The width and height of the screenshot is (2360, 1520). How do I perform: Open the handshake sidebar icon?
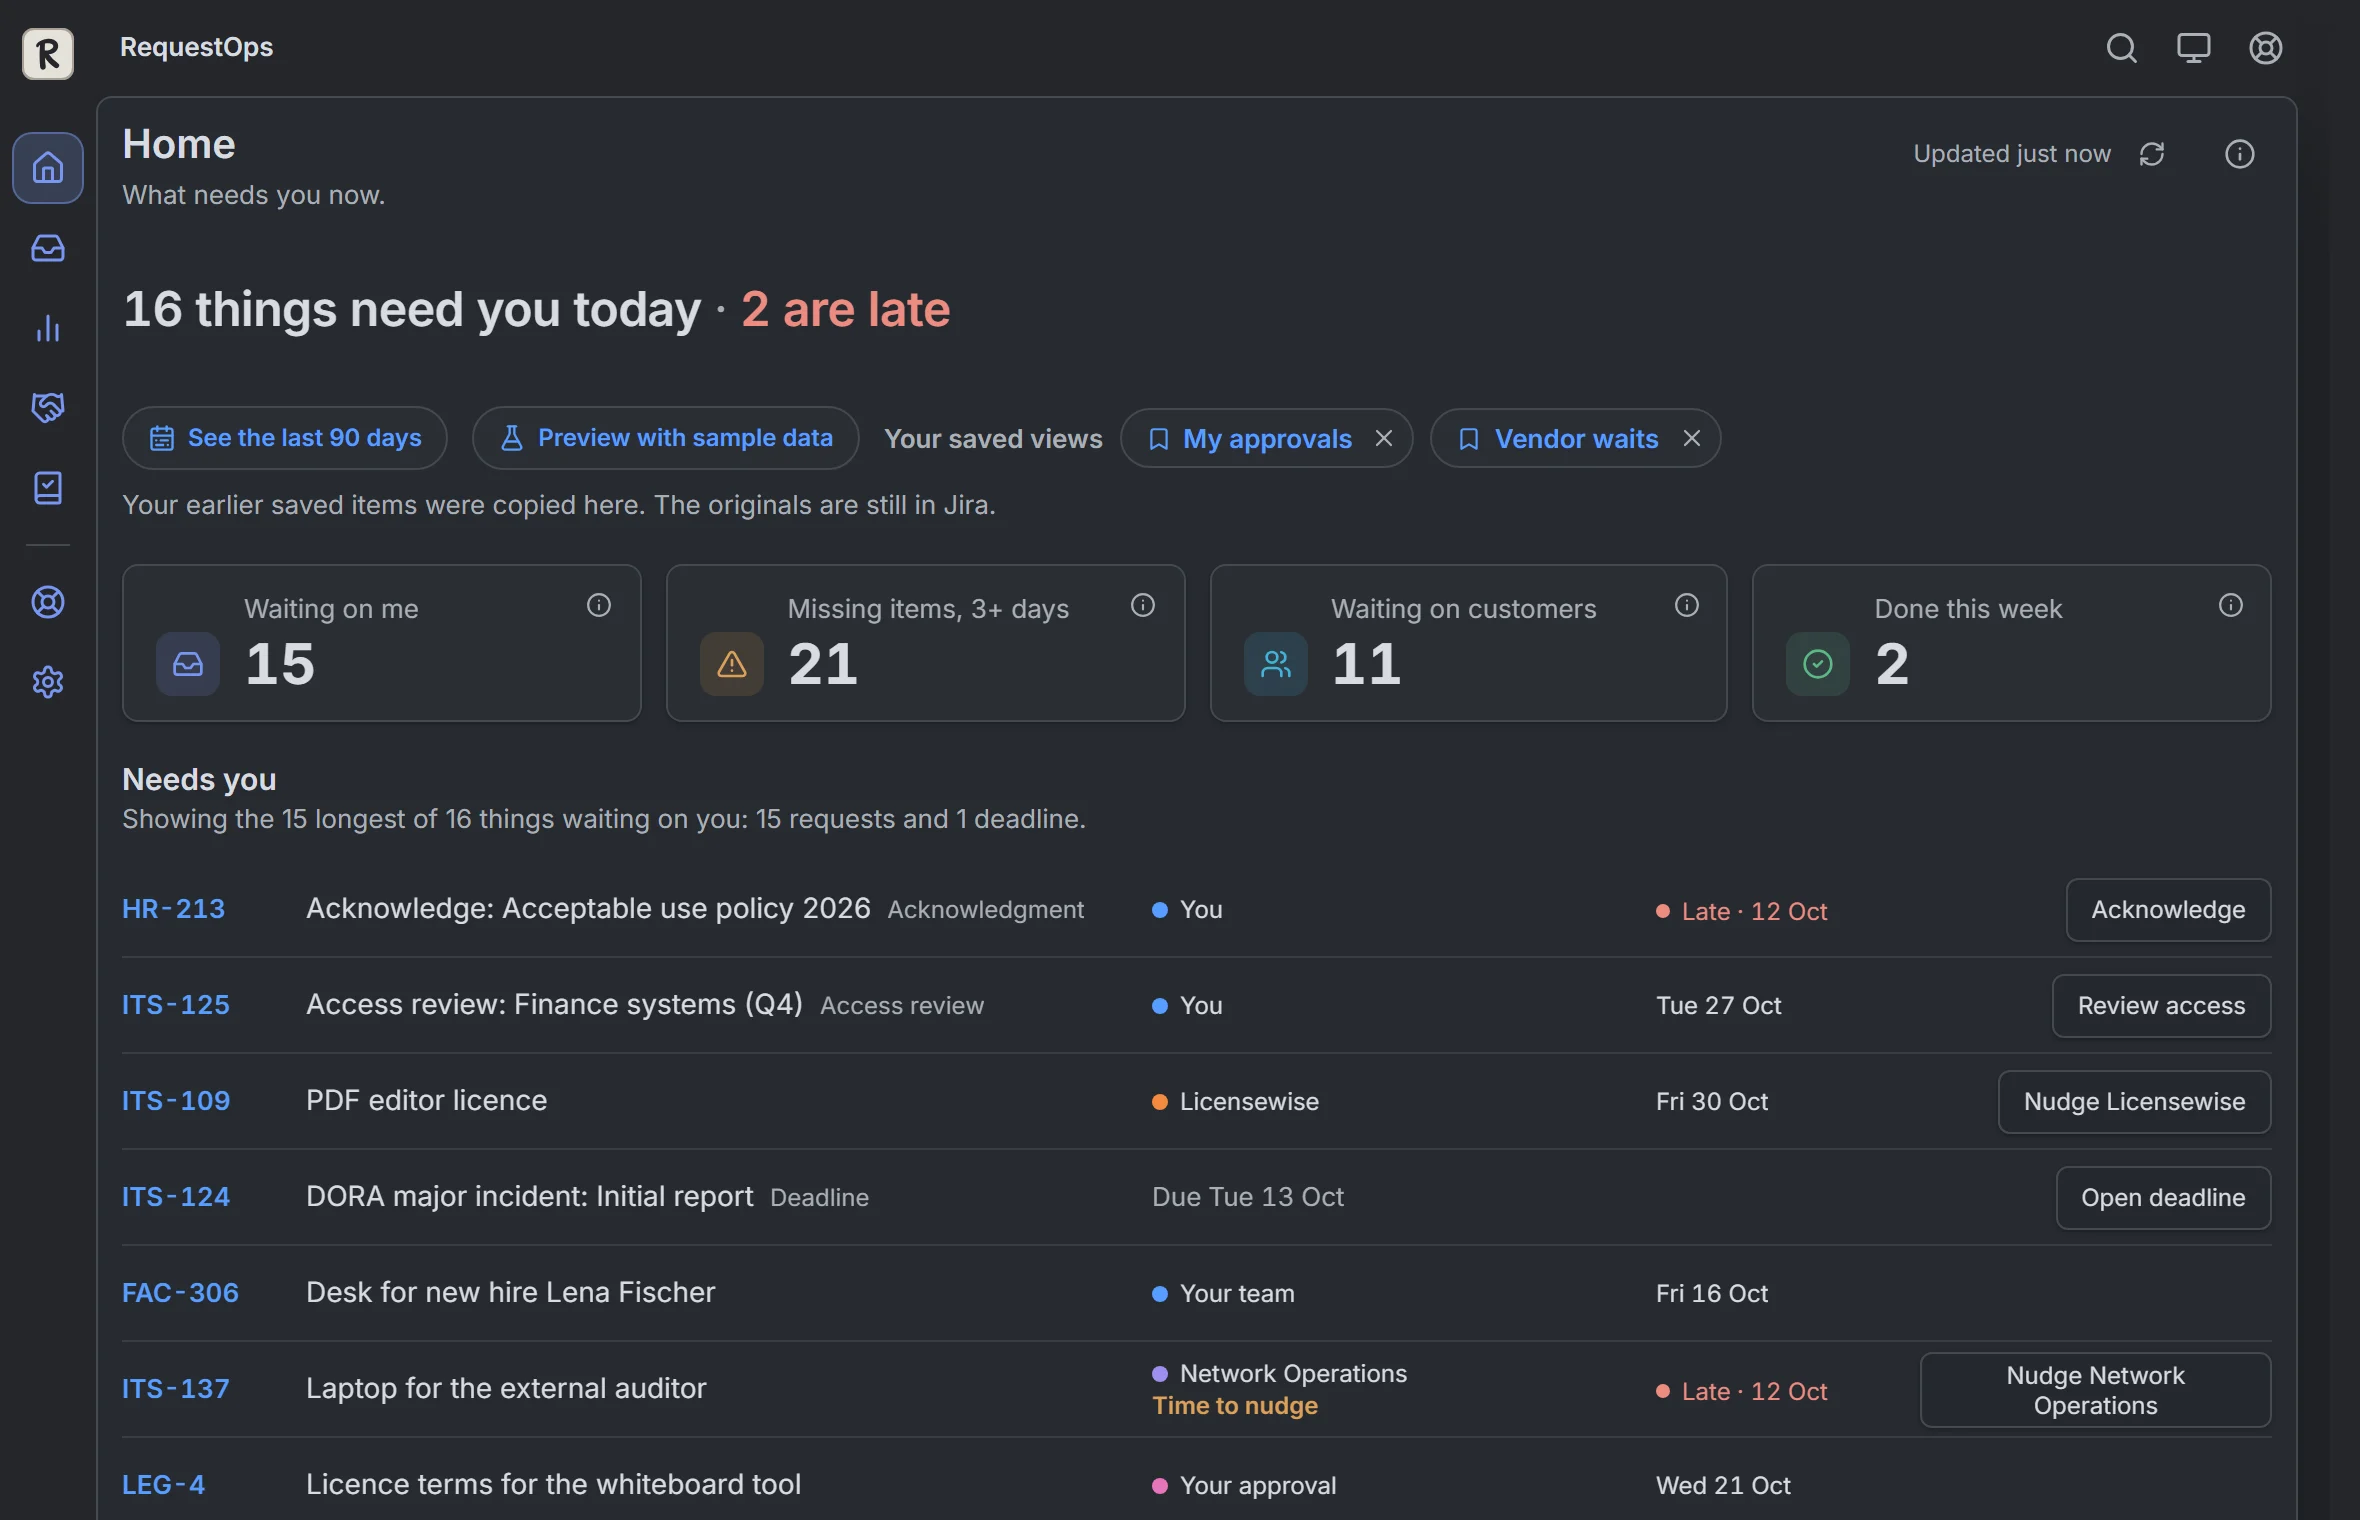click(48, 408)
